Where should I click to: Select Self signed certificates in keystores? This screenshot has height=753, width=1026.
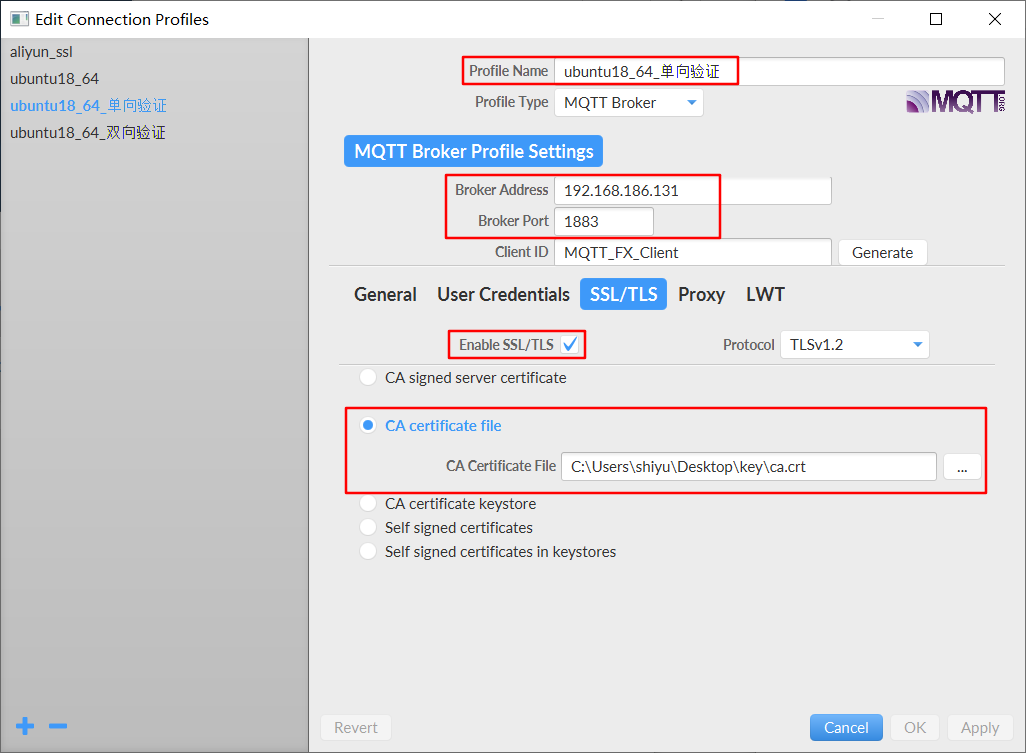coord(367,551)
